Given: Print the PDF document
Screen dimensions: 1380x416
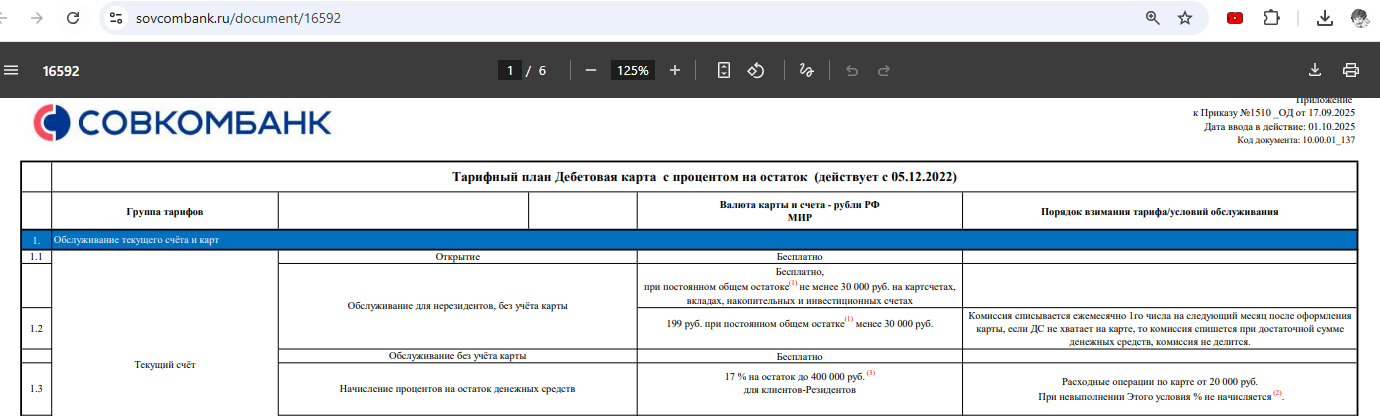Looking at the screenshot, I should click(1351, 70).
